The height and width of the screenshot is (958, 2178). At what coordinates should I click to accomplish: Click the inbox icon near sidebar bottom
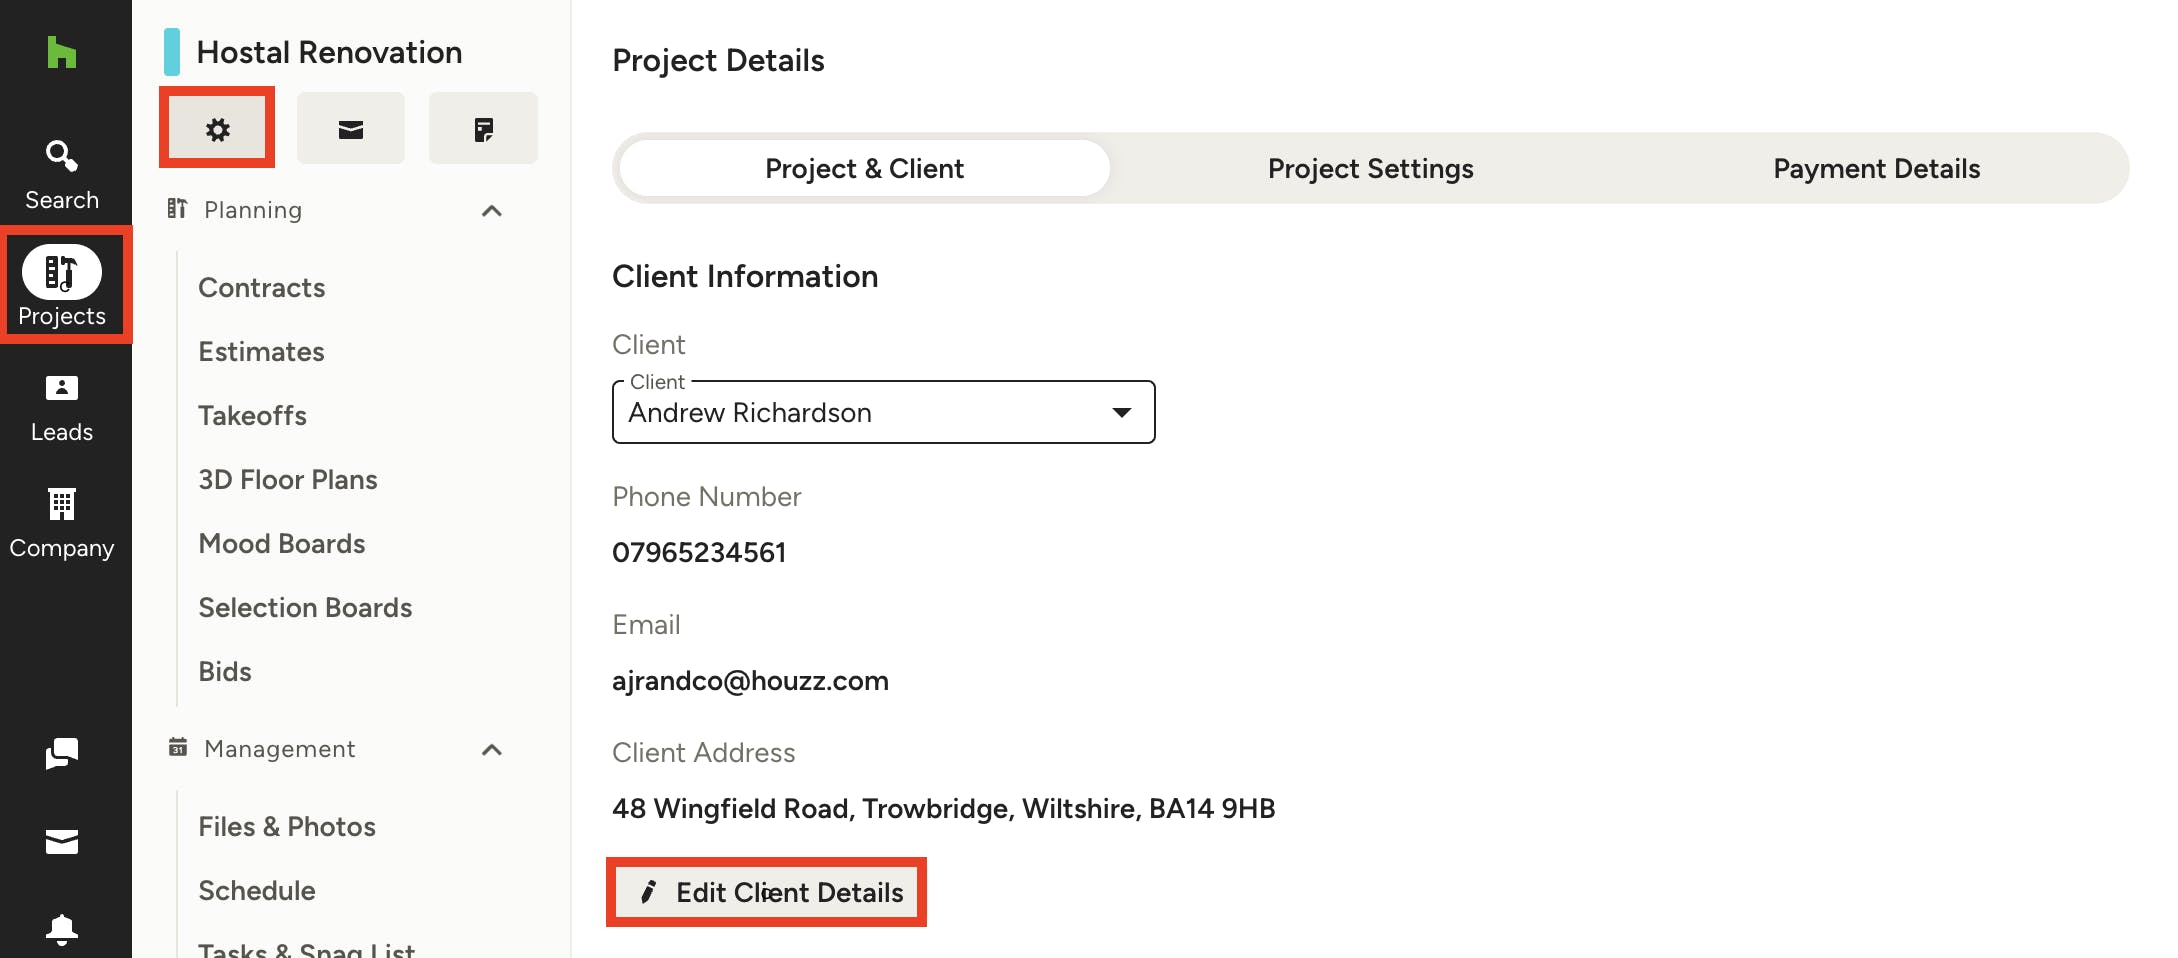(62, 842)
